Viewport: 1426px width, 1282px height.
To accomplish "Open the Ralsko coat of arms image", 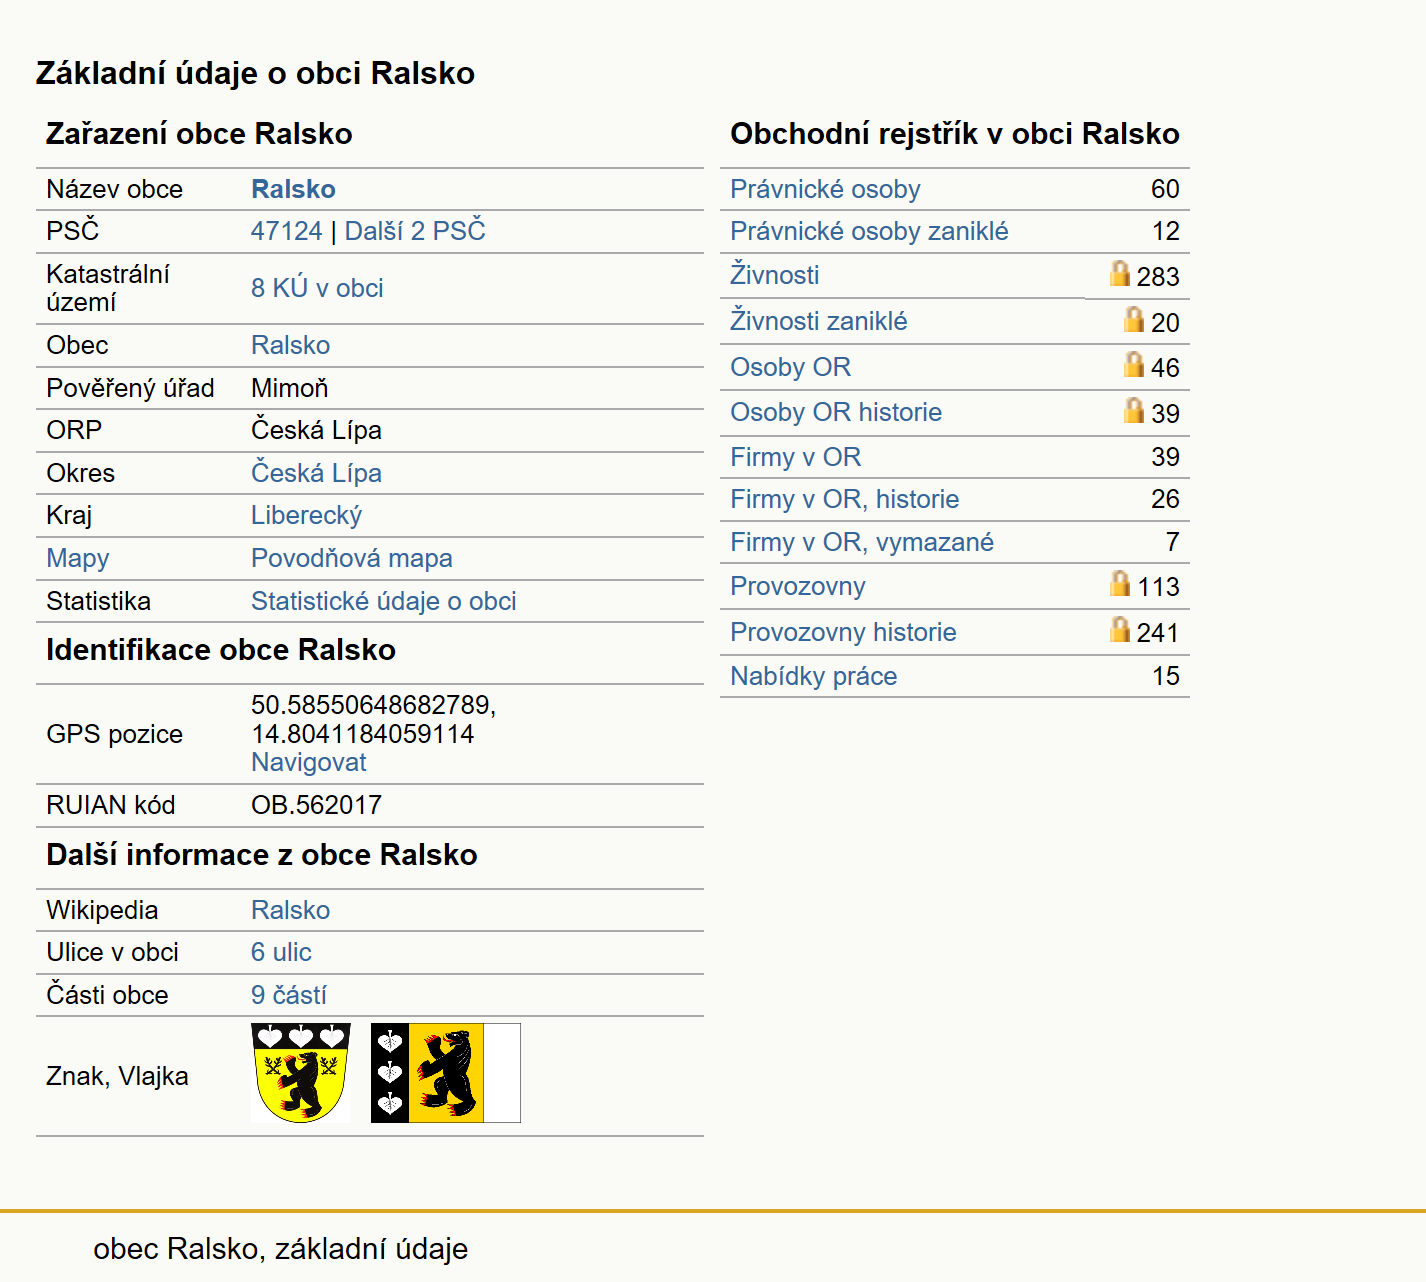I will (x=301, y=1073).
